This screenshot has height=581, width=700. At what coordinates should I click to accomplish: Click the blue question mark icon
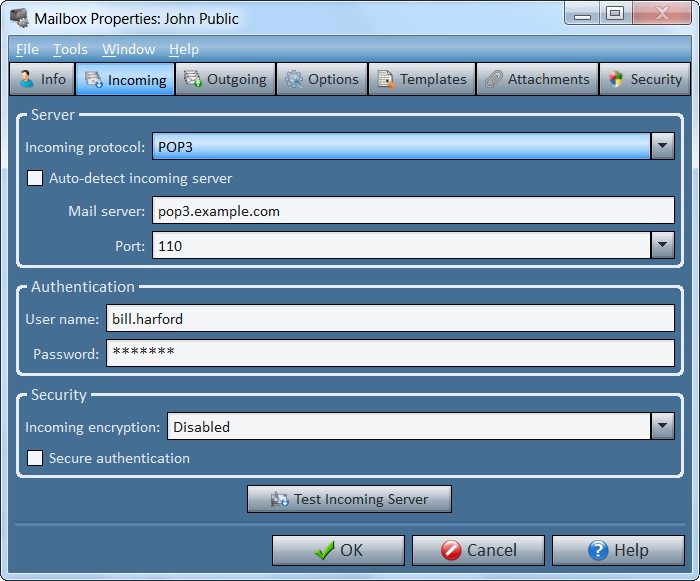pos(598,550)
